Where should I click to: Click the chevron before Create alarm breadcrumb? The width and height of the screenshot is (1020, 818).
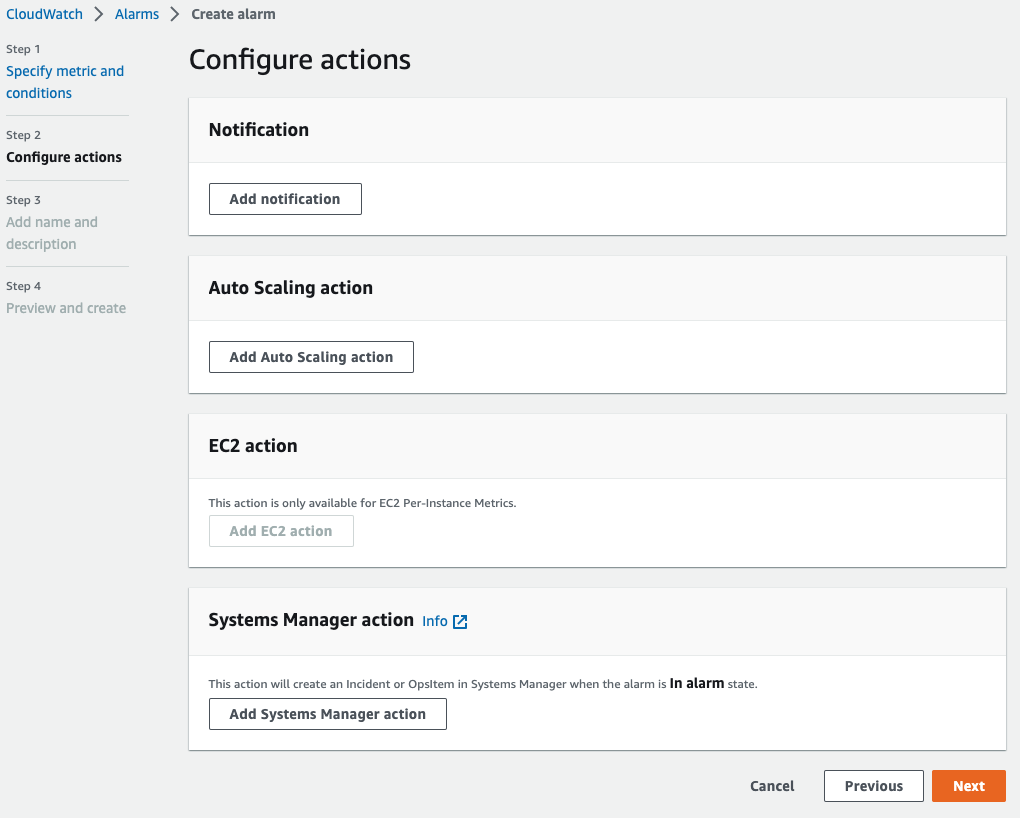tap(175, 14)
